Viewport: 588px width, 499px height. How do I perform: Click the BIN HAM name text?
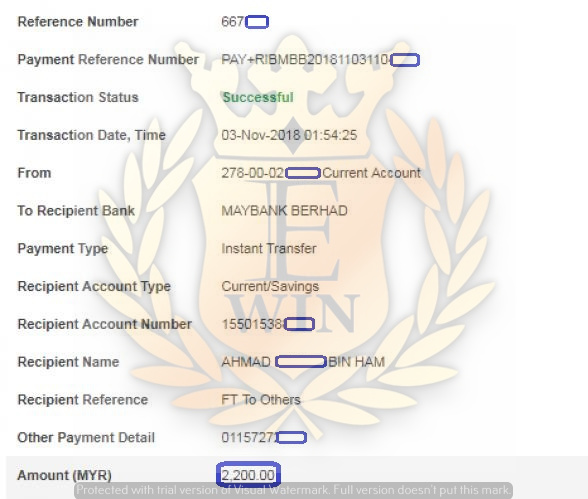click(356, 362)
